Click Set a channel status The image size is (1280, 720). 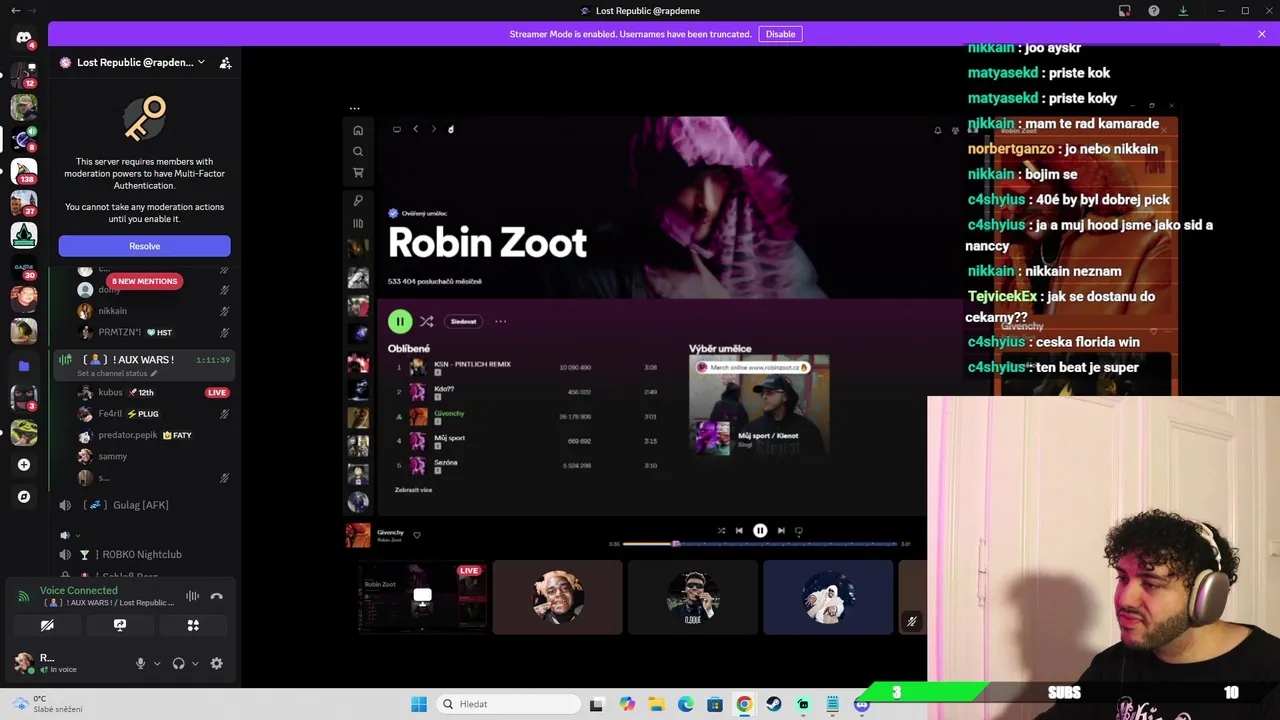click(117, 373)
